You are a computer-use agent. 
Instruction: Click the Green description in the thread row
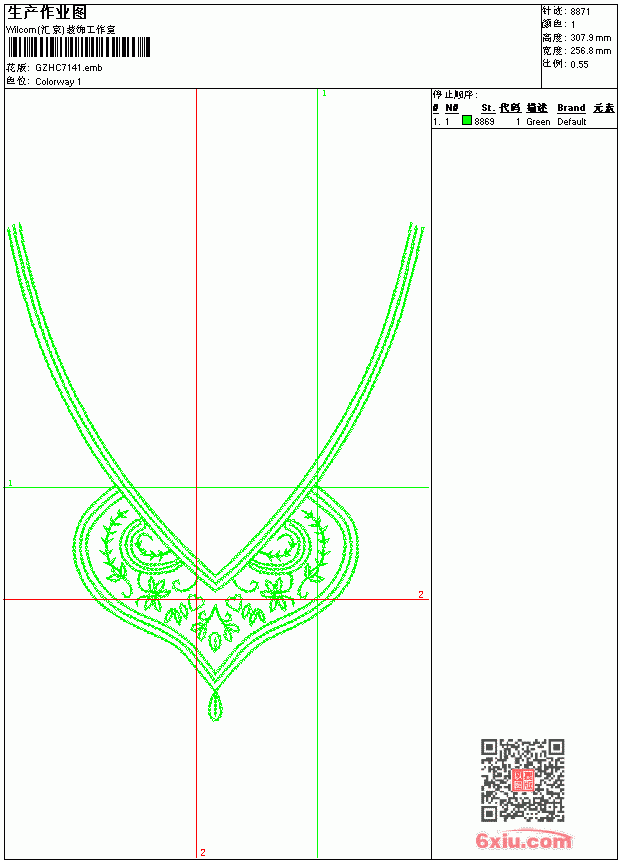538,122
